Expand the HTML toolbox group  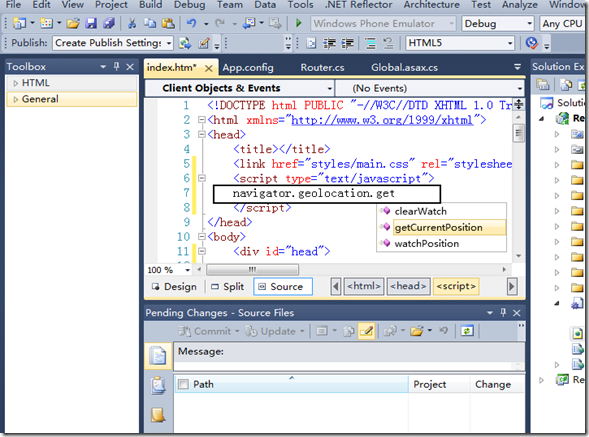tap(15, 83)
